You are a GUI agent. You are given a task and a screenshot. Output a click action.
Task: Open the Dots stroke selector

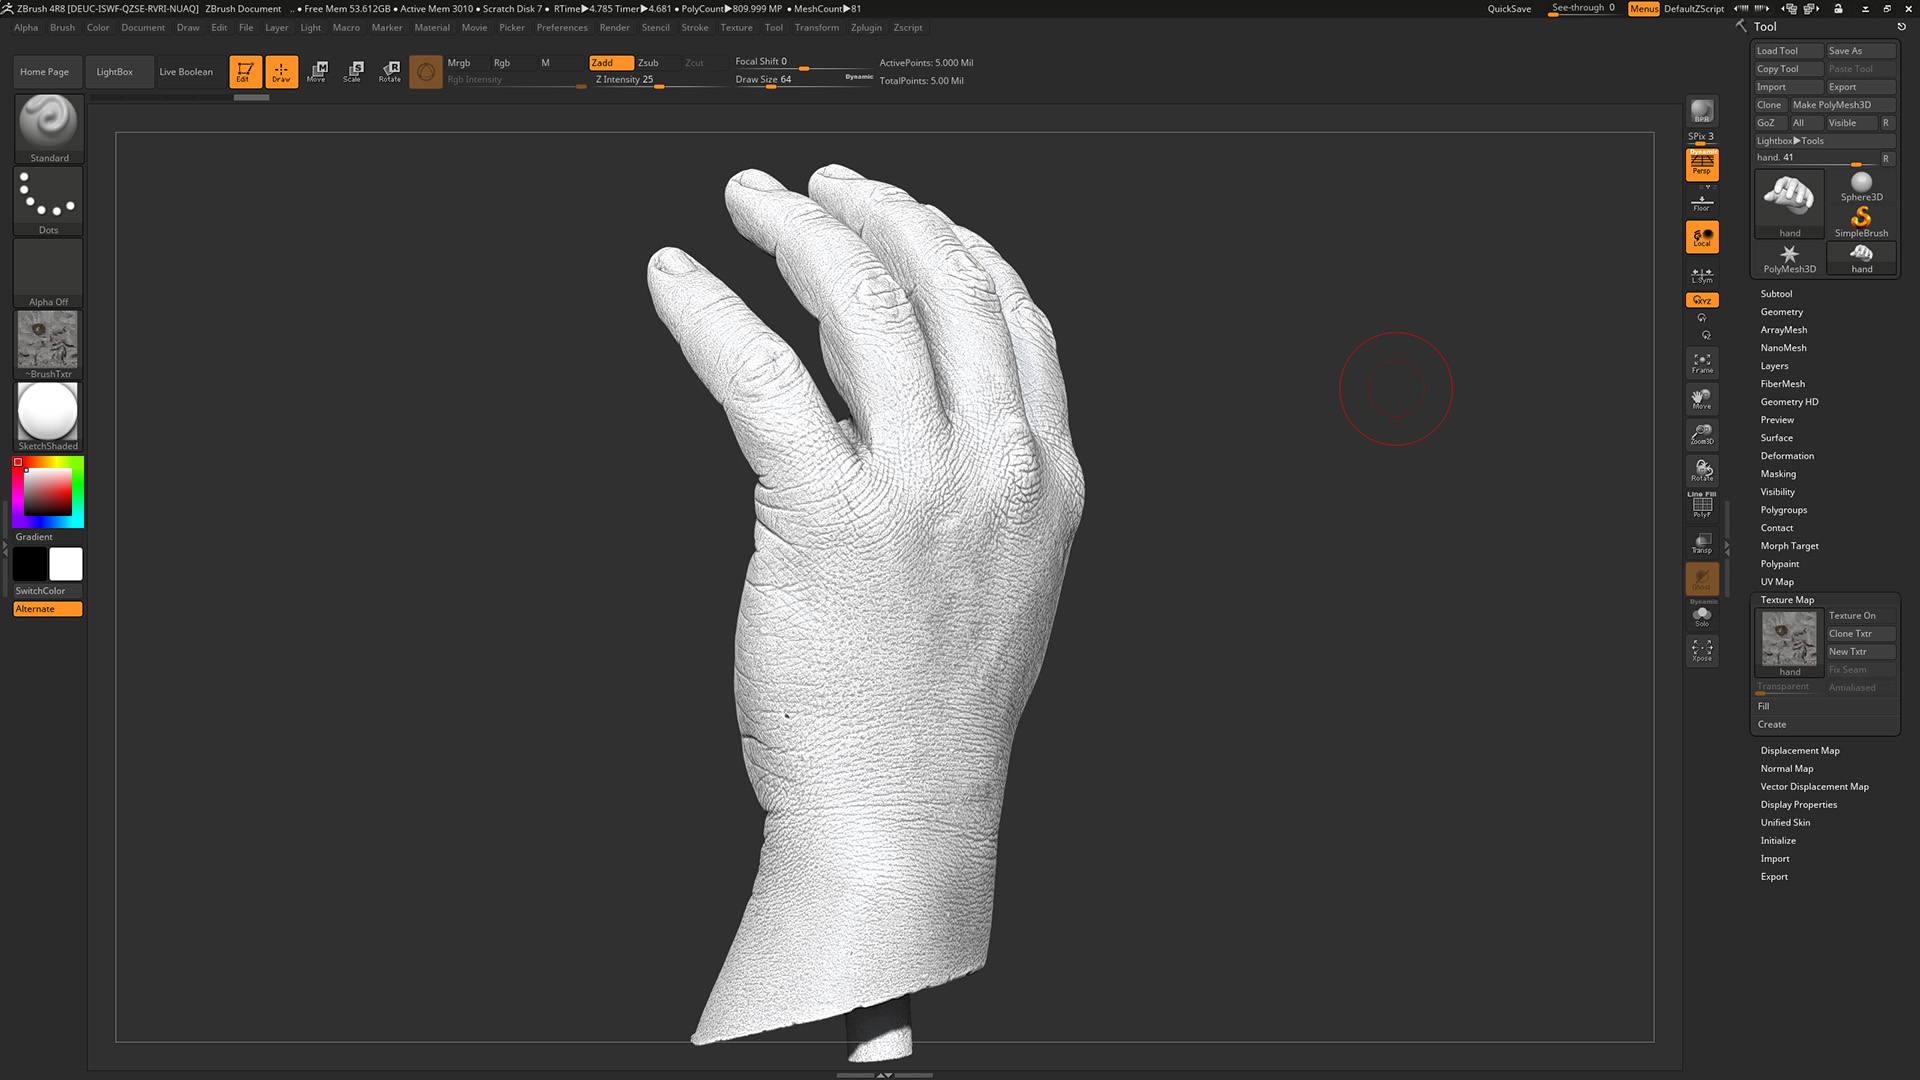click(47, 197)
